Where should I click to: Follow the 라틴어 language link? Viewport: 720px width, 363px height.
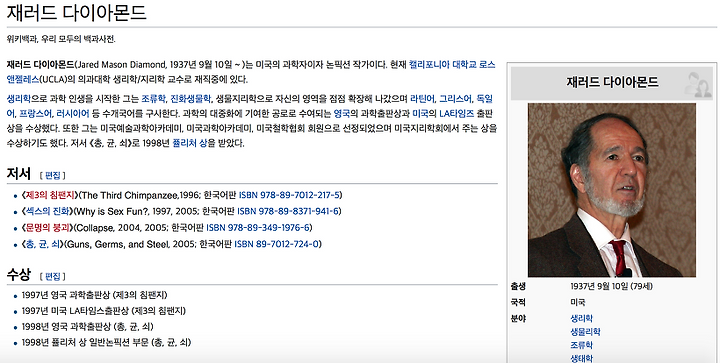point(422,99)
